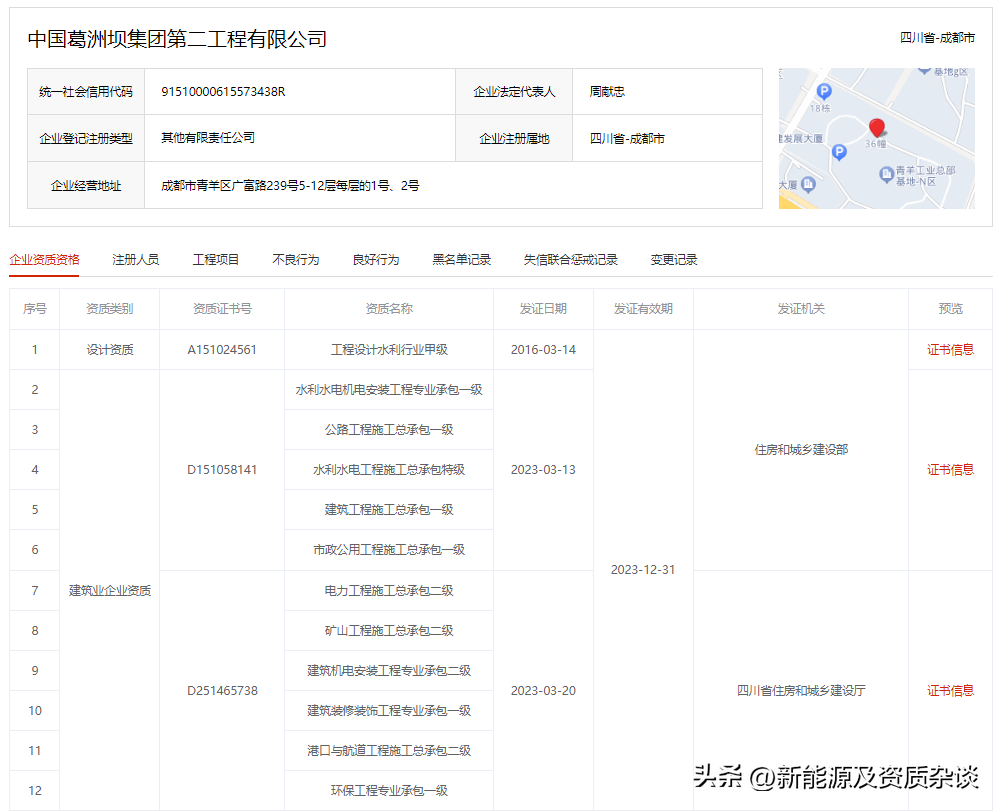This screenshot has height=811, width=1001.
Task: Open 证书信息 link for certificate D251465738
Action: click(951, 690)
